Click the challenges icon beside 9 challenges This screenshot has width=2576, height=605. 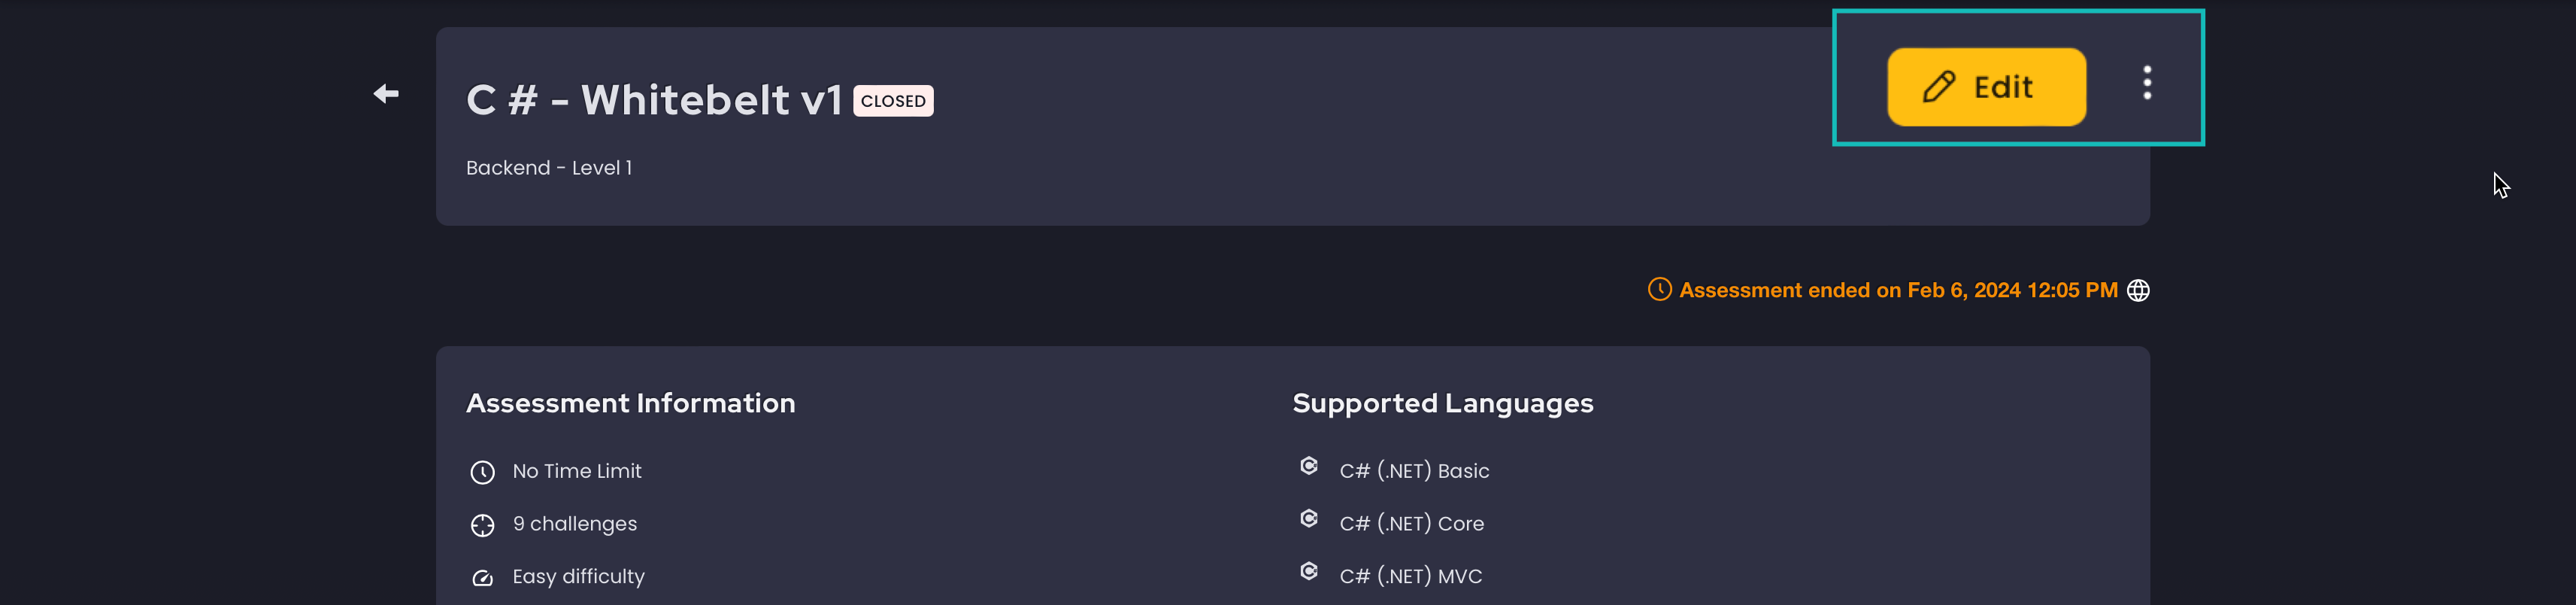click(x=483, y=525)
